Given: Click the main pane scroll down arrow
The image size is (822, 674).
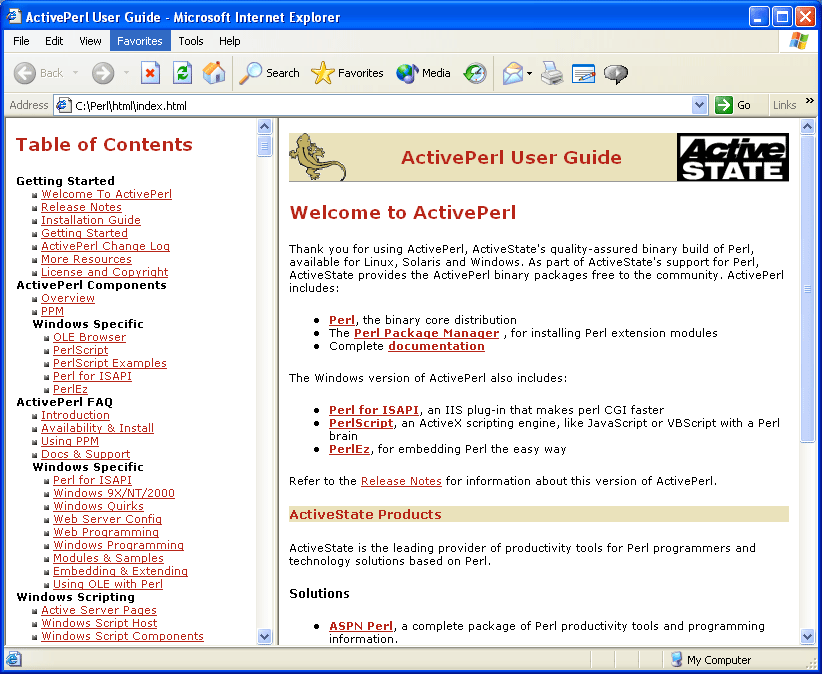Looking at the screenshot, I should tap(807, 637).
